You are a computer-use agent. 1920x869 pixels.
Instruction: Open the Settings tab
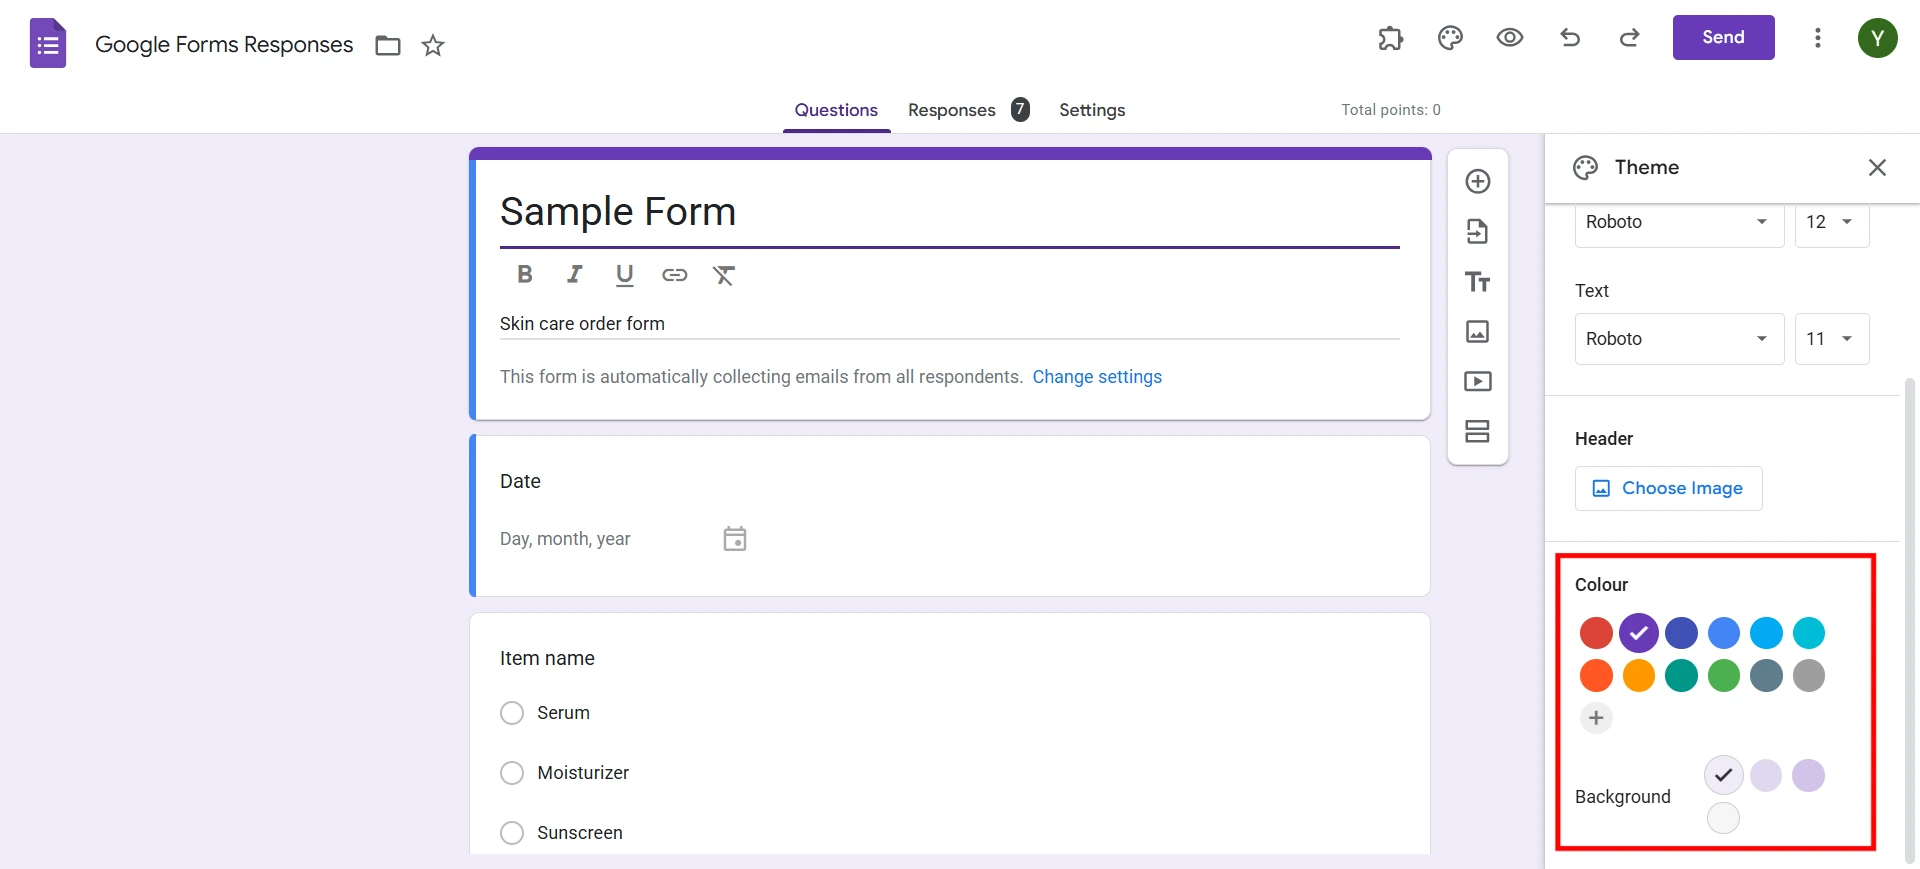coord(1092,110)
